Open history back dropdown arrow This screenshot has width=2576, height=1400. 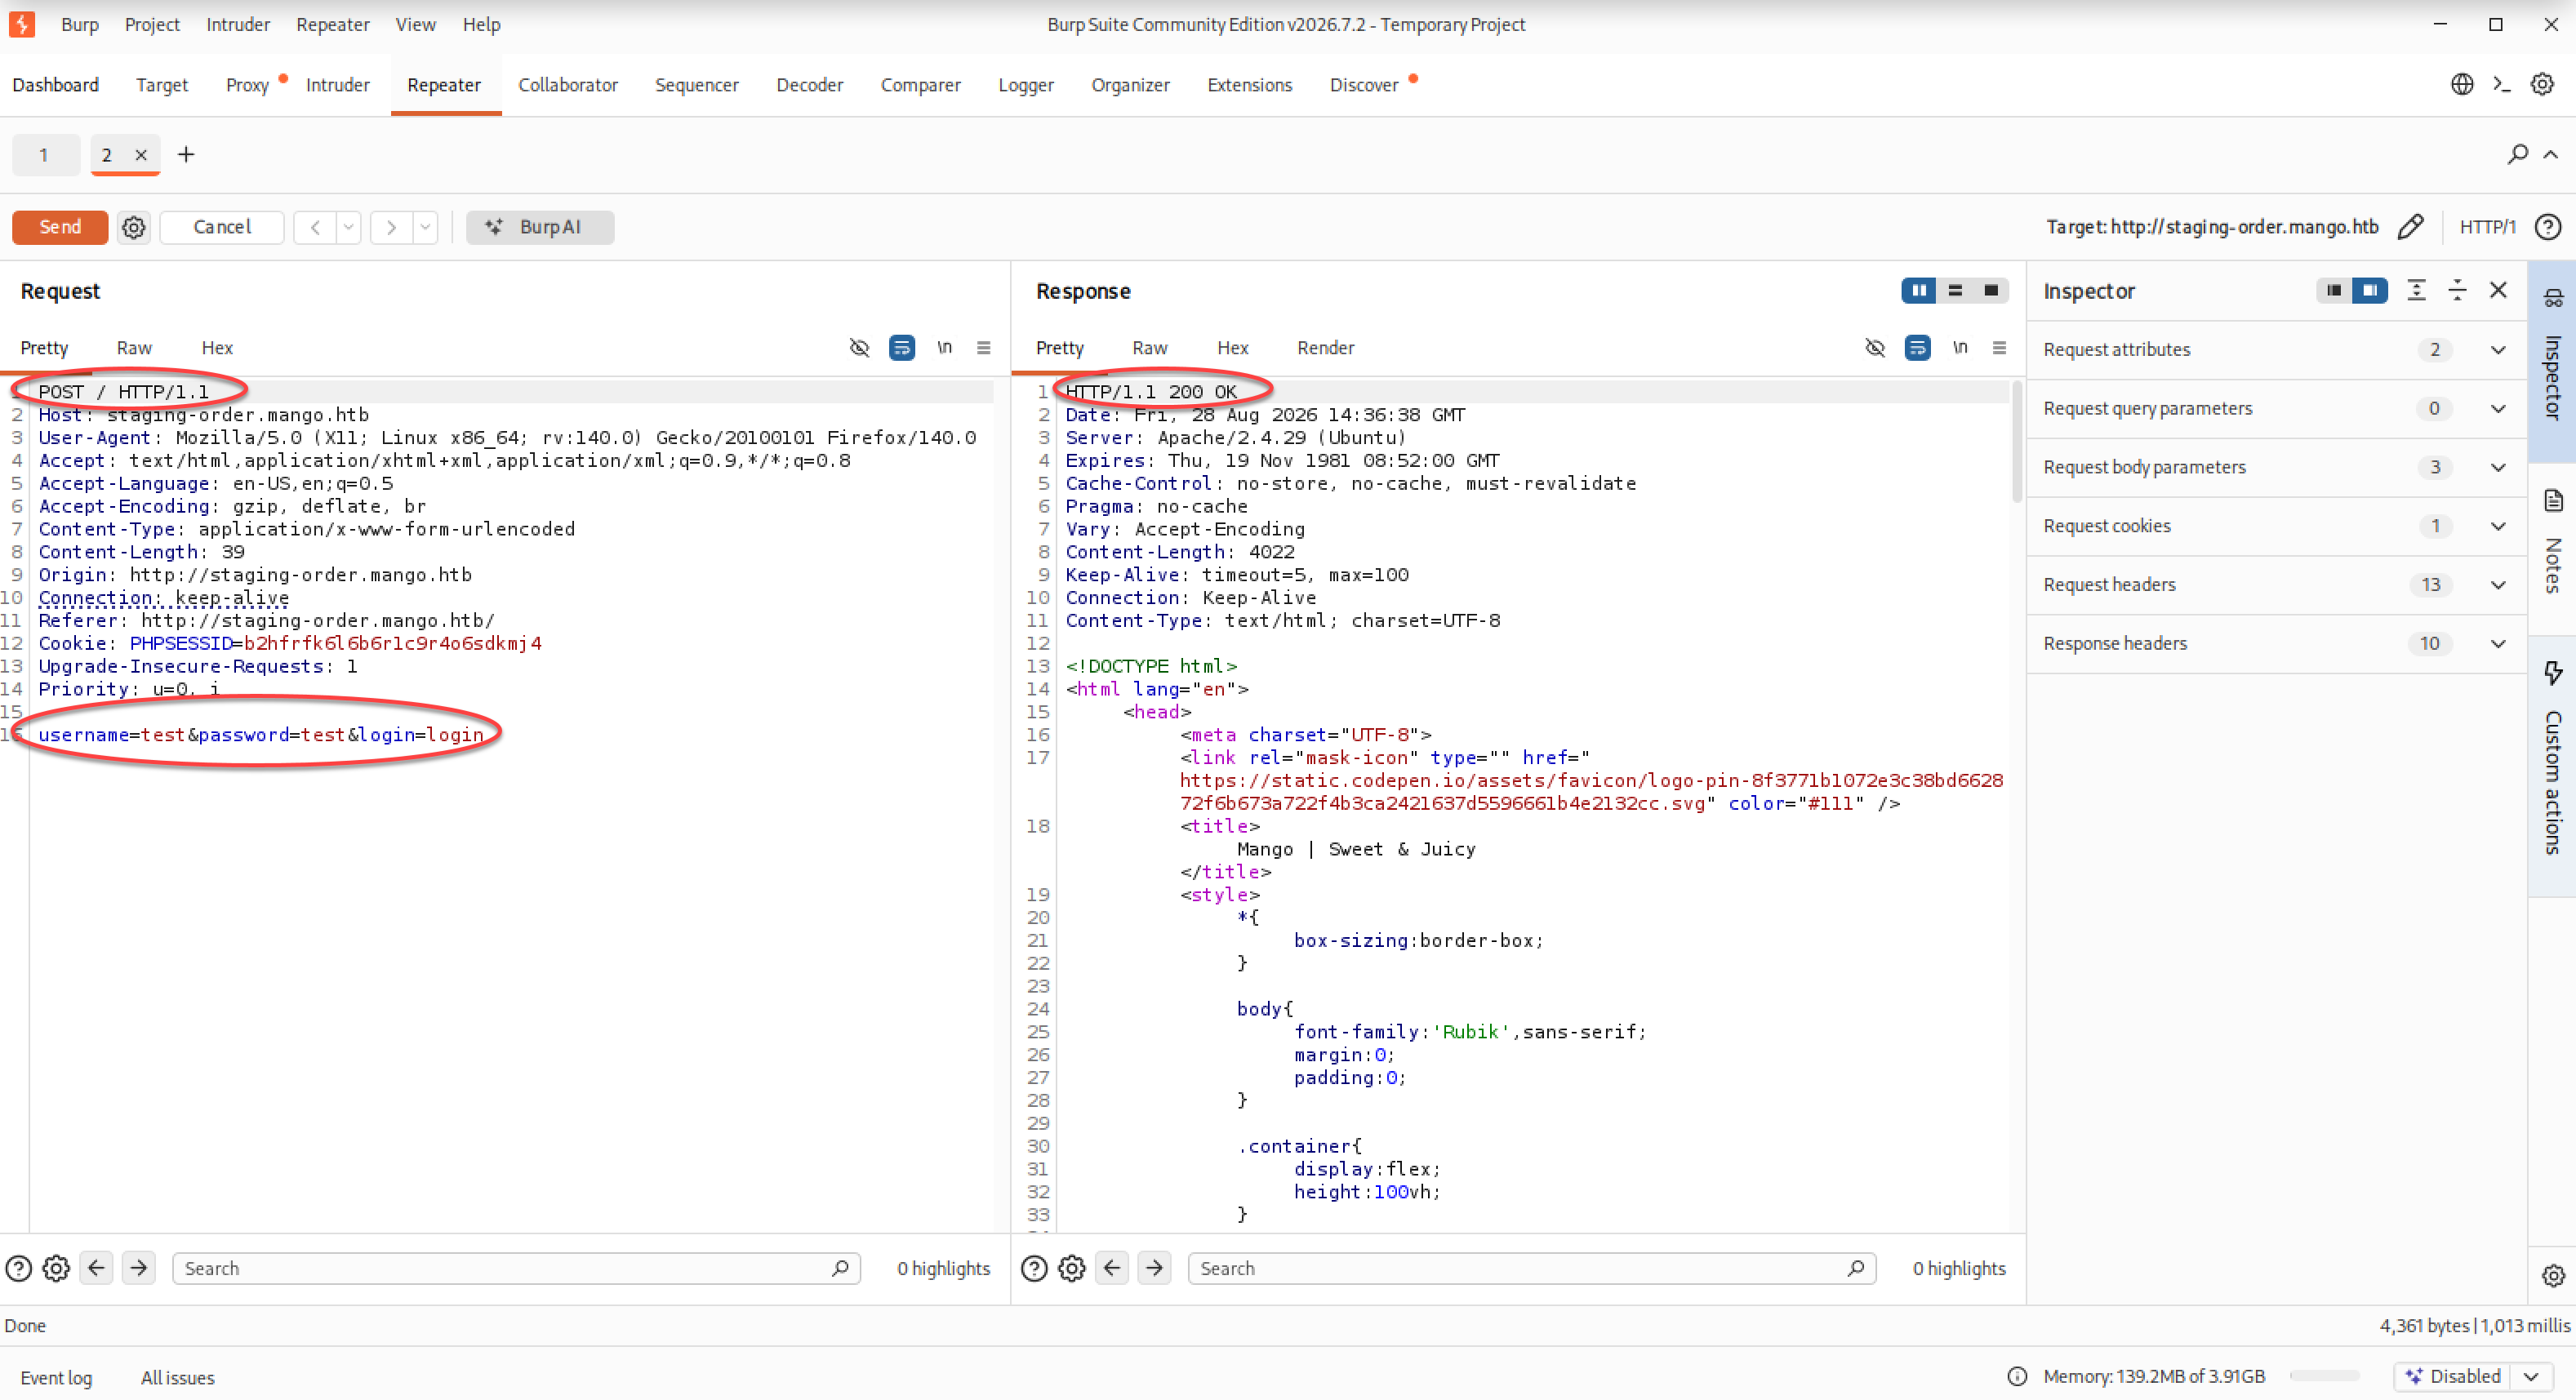pos(349,227)
